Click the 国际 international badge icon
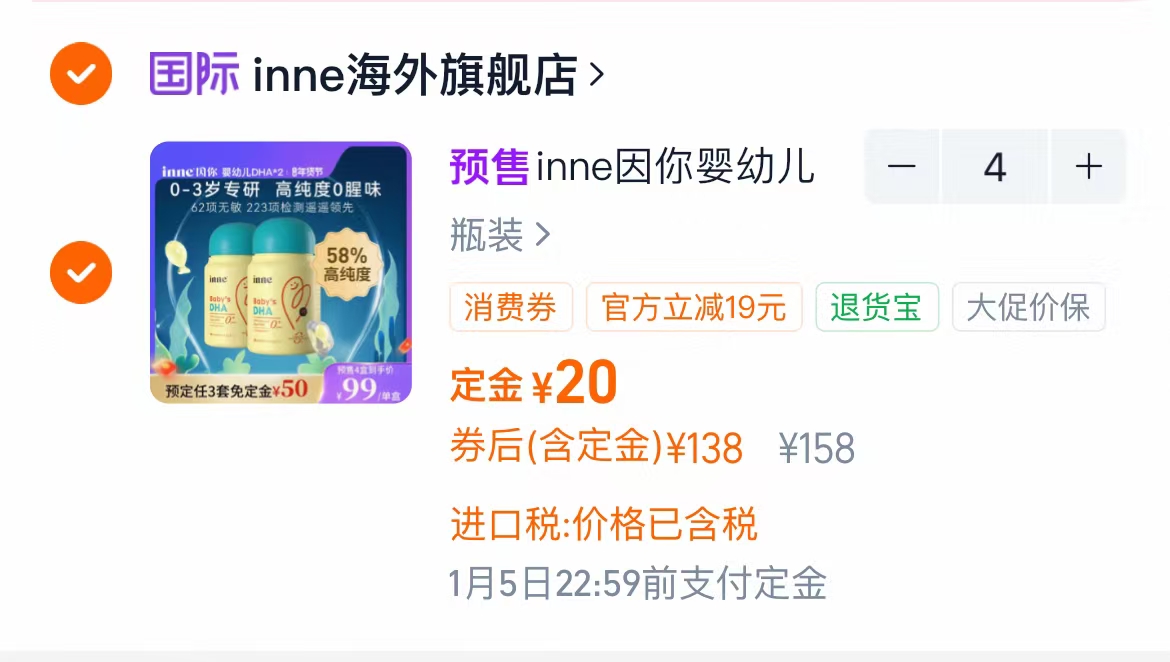 click(x=194, y=74)
